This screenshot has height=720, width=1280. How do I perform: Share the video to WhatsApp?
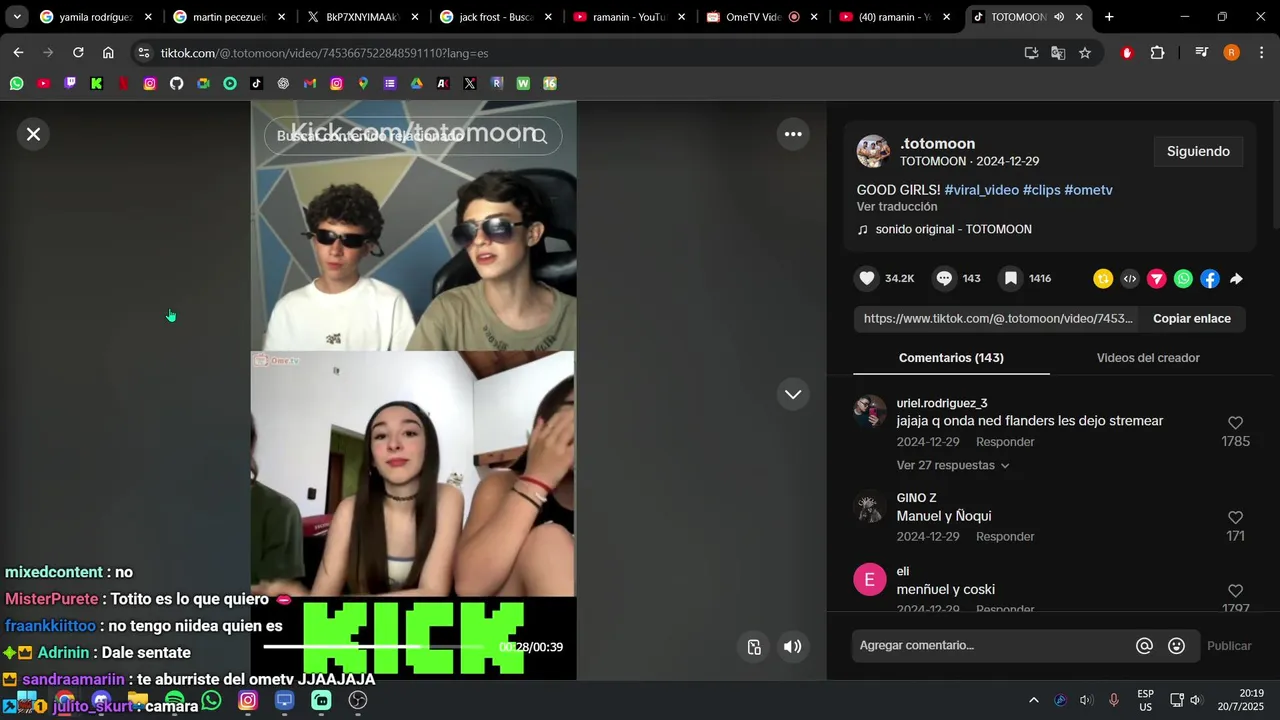pos(1183,279)
